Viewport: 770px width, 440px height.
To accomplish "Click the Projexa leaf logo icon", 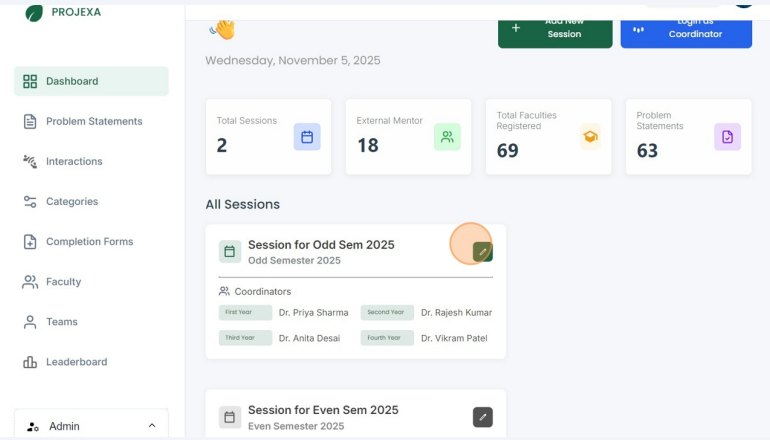I will tap(34, 13).
